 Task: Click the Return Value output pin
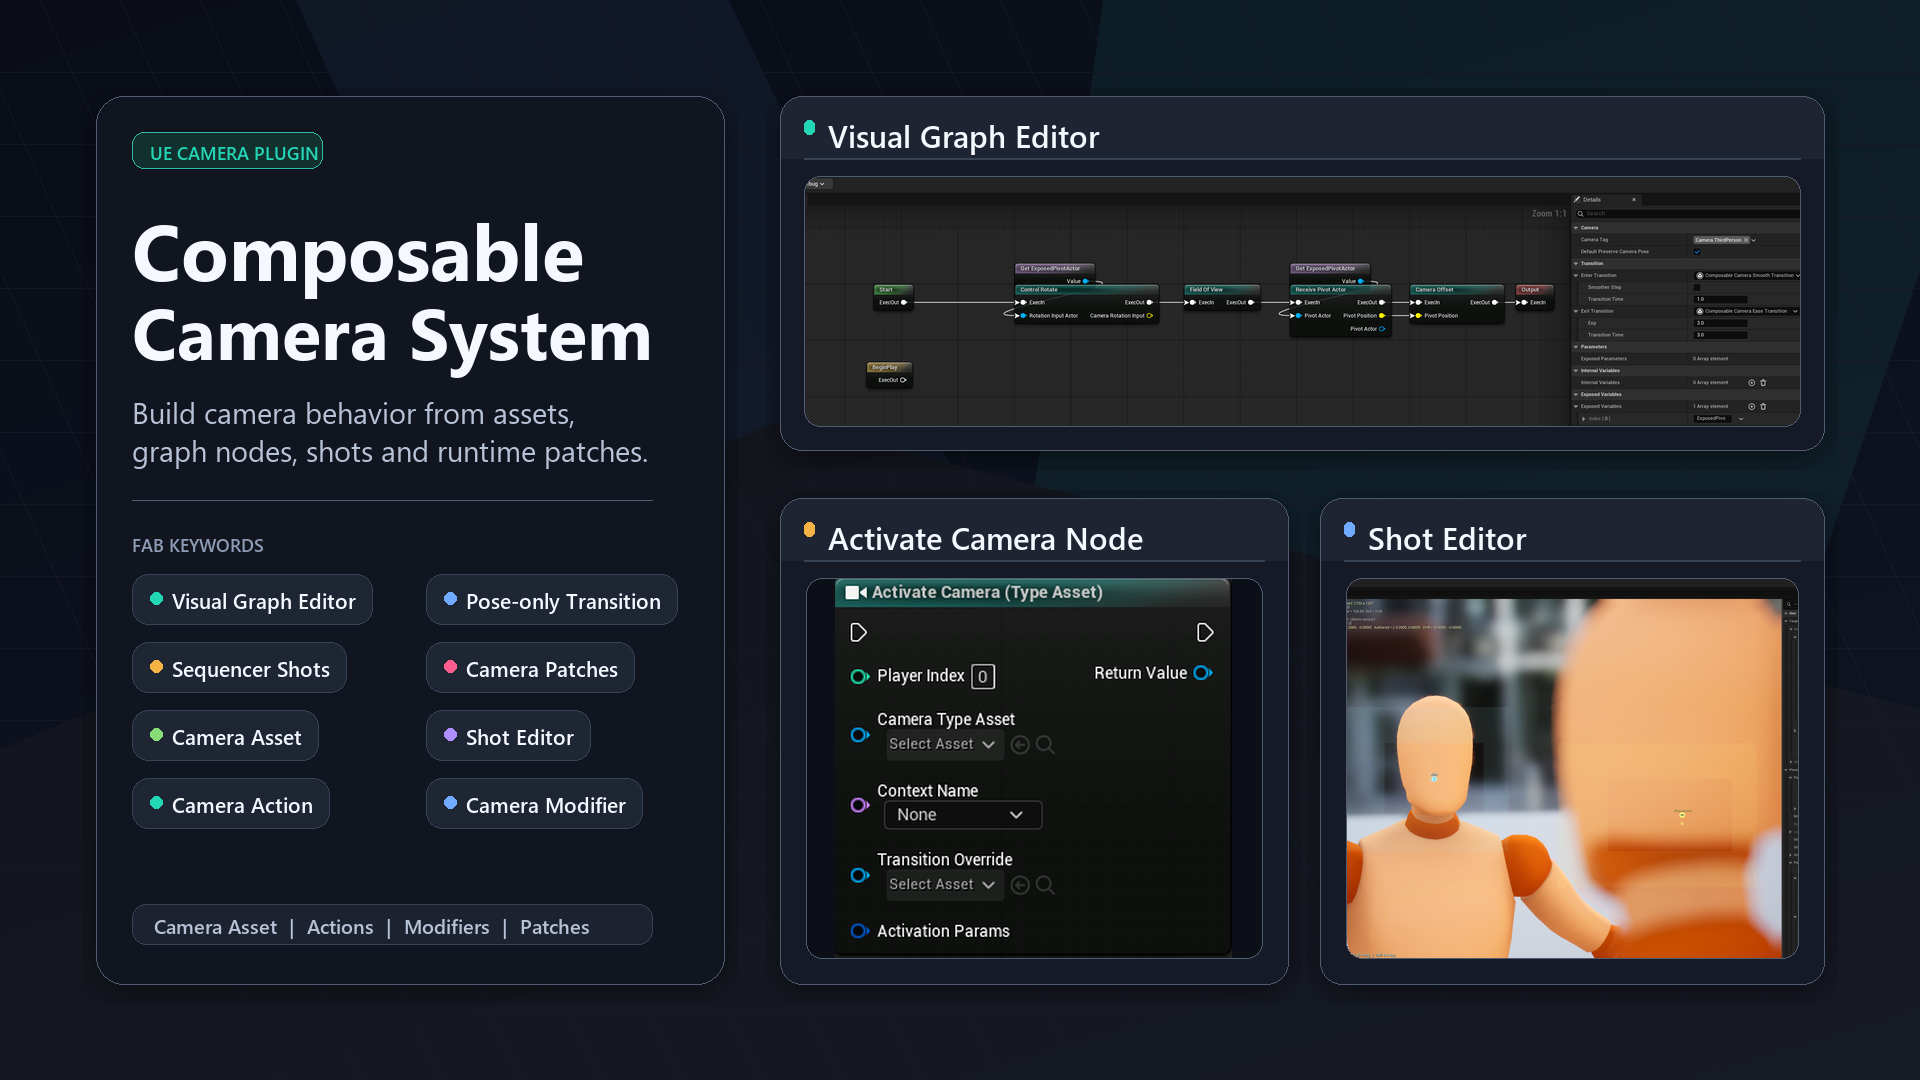click(x=1203, y=673)
